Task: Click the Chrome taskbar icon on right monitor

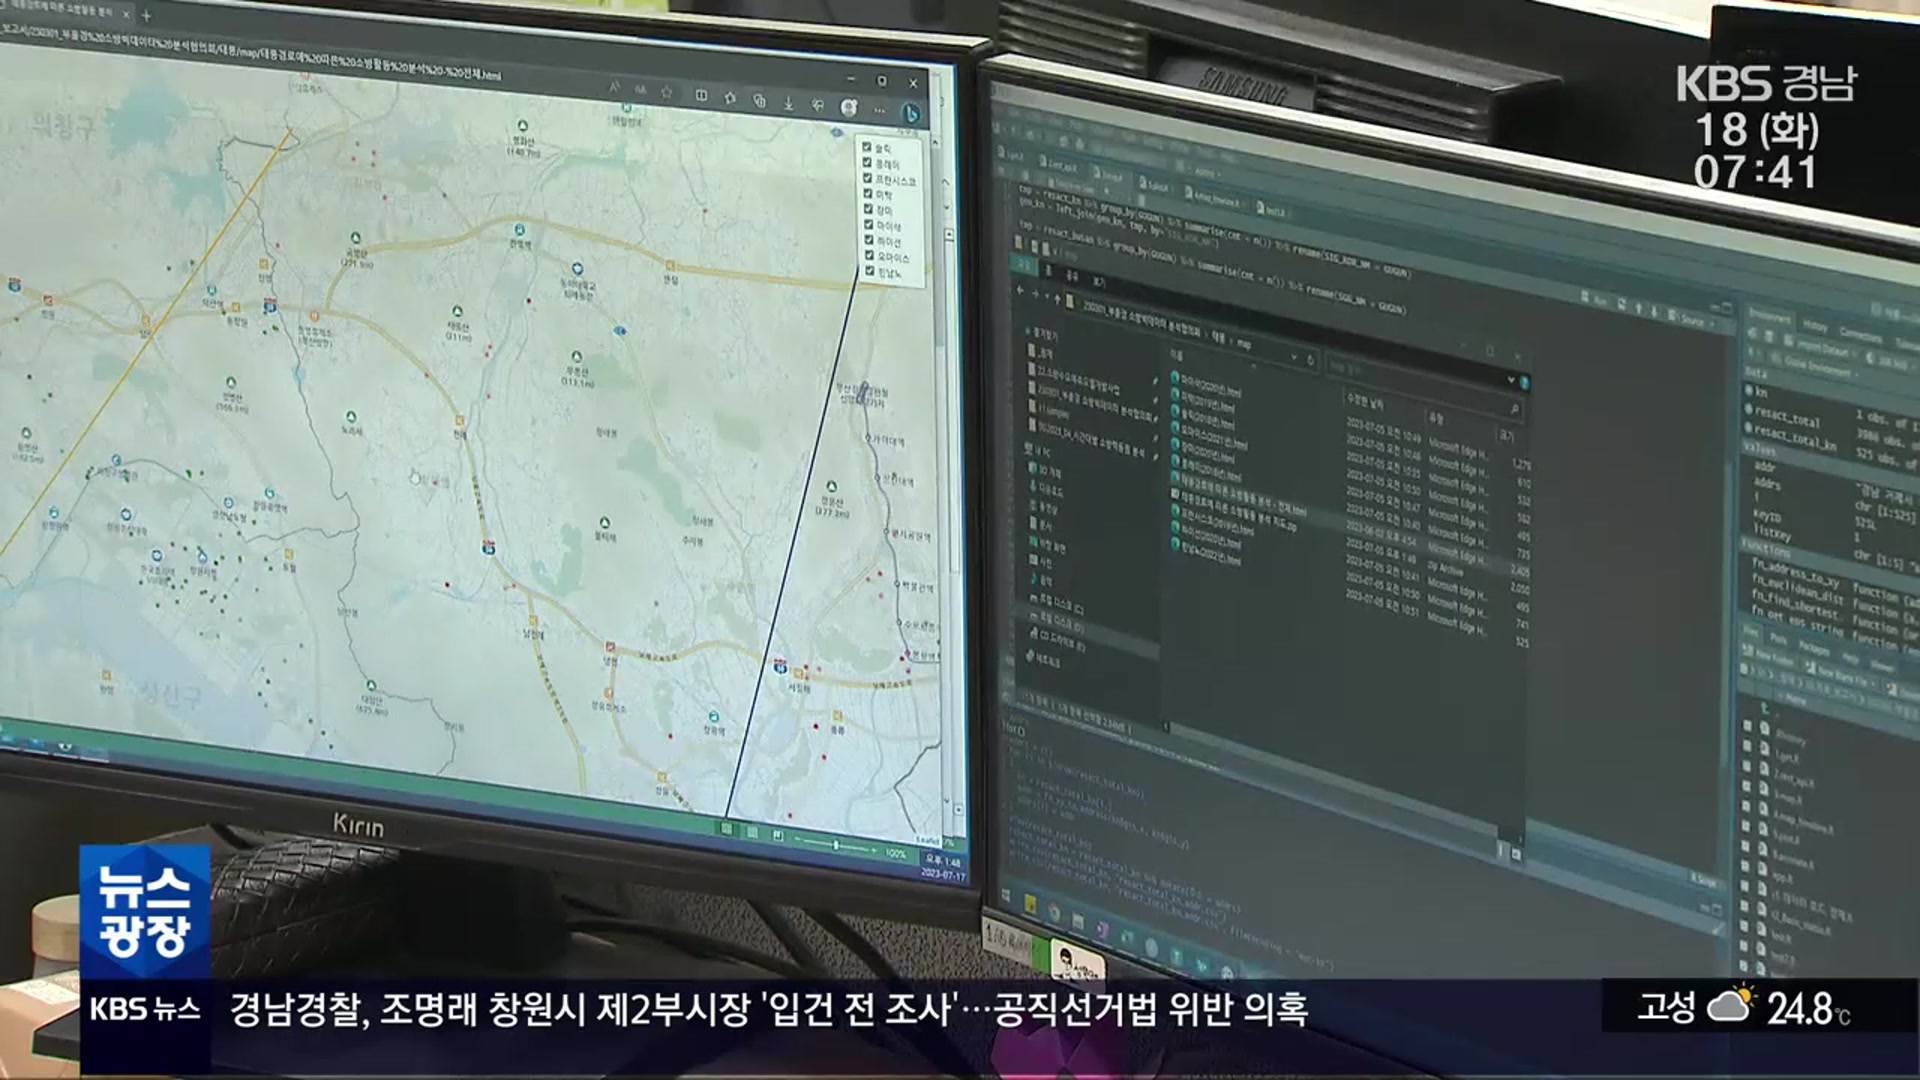Action: [1053, 911]
